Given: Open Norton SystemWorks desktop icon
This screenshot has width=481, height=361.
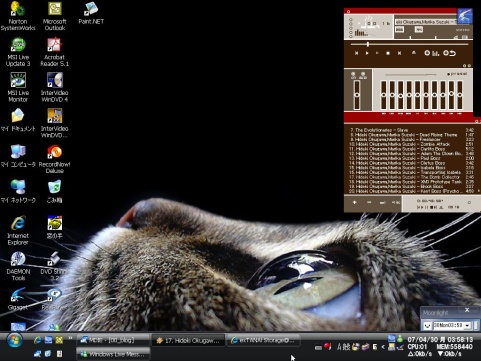Looking at the screenshot, I should pos(18,16).
